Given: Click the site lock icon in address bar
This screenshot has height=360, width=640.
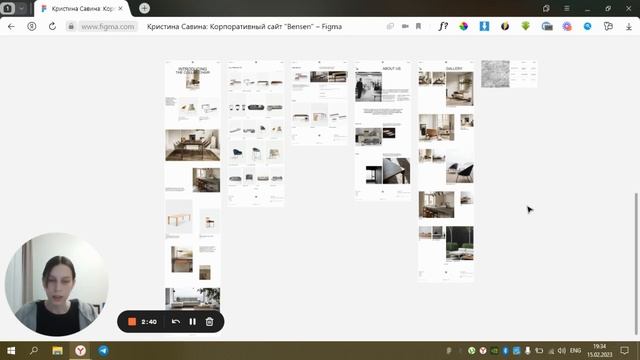Looking at the screenshot, I should click(x=71, y=27).
